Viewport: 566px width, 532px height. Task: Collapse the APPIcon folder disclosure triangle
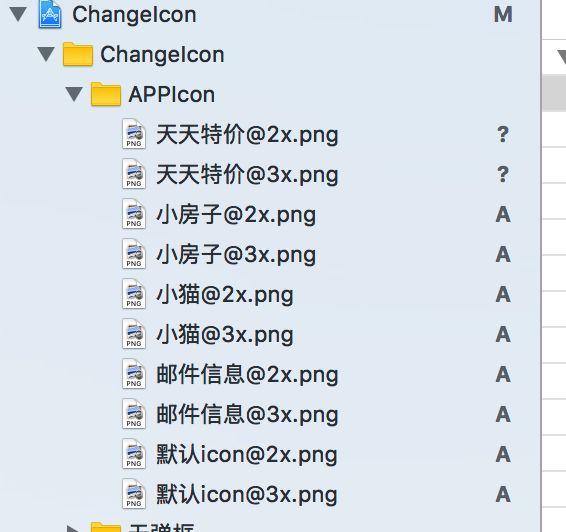pos(74,94)
